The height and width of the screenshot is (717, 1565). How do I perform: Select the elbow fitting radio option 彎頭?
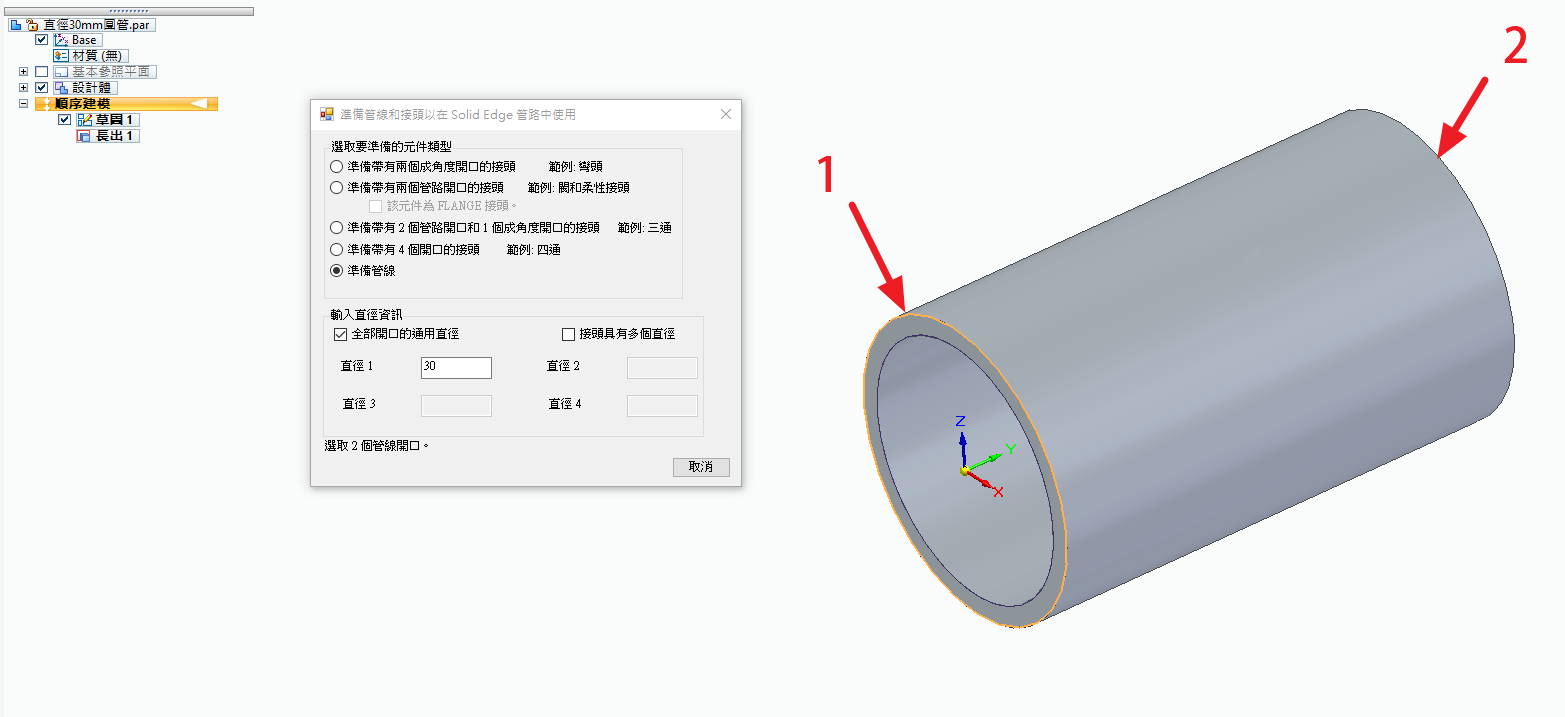[x=337, y=167]
